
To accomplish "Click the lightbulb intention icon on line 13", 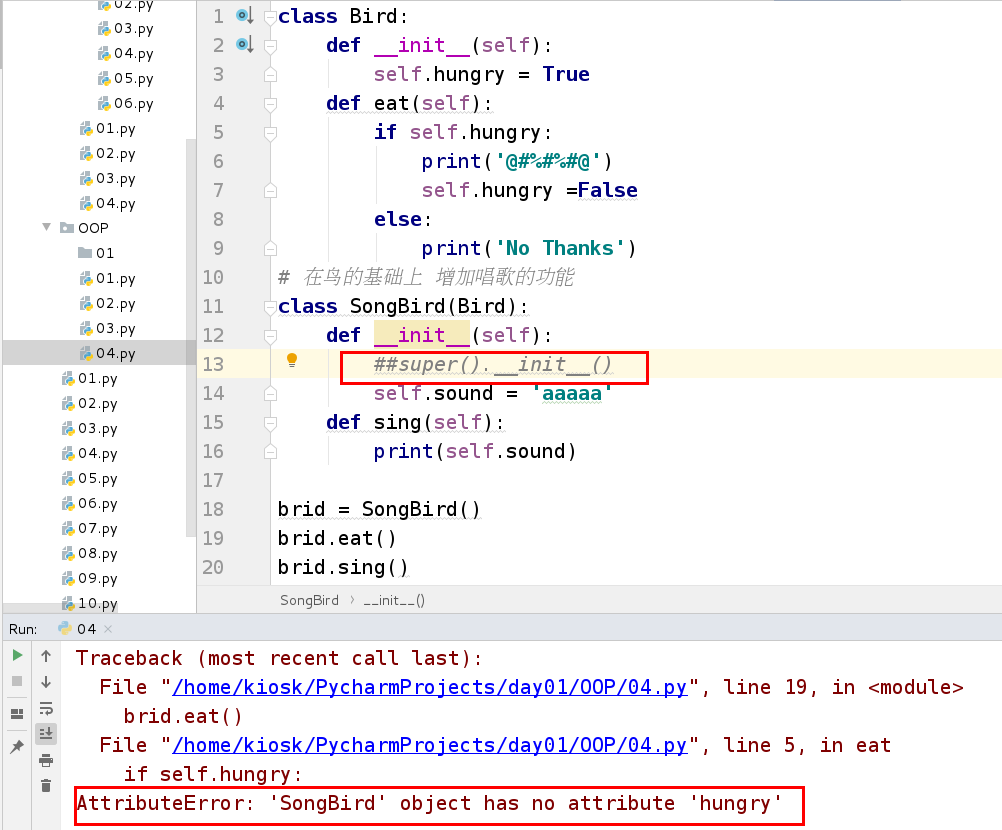I will click(x=292, y=360).
